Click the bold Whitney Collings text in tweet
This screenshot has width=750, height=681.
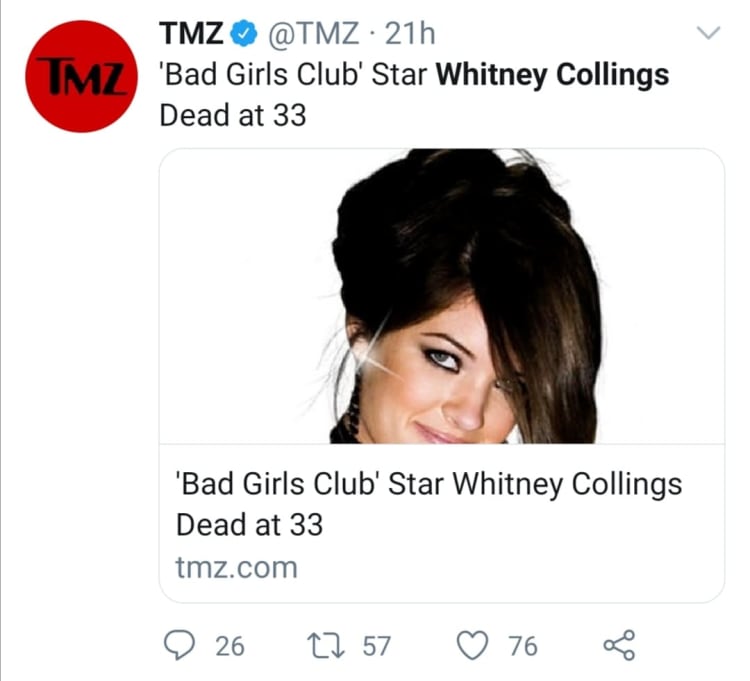[x=554, y=75]
